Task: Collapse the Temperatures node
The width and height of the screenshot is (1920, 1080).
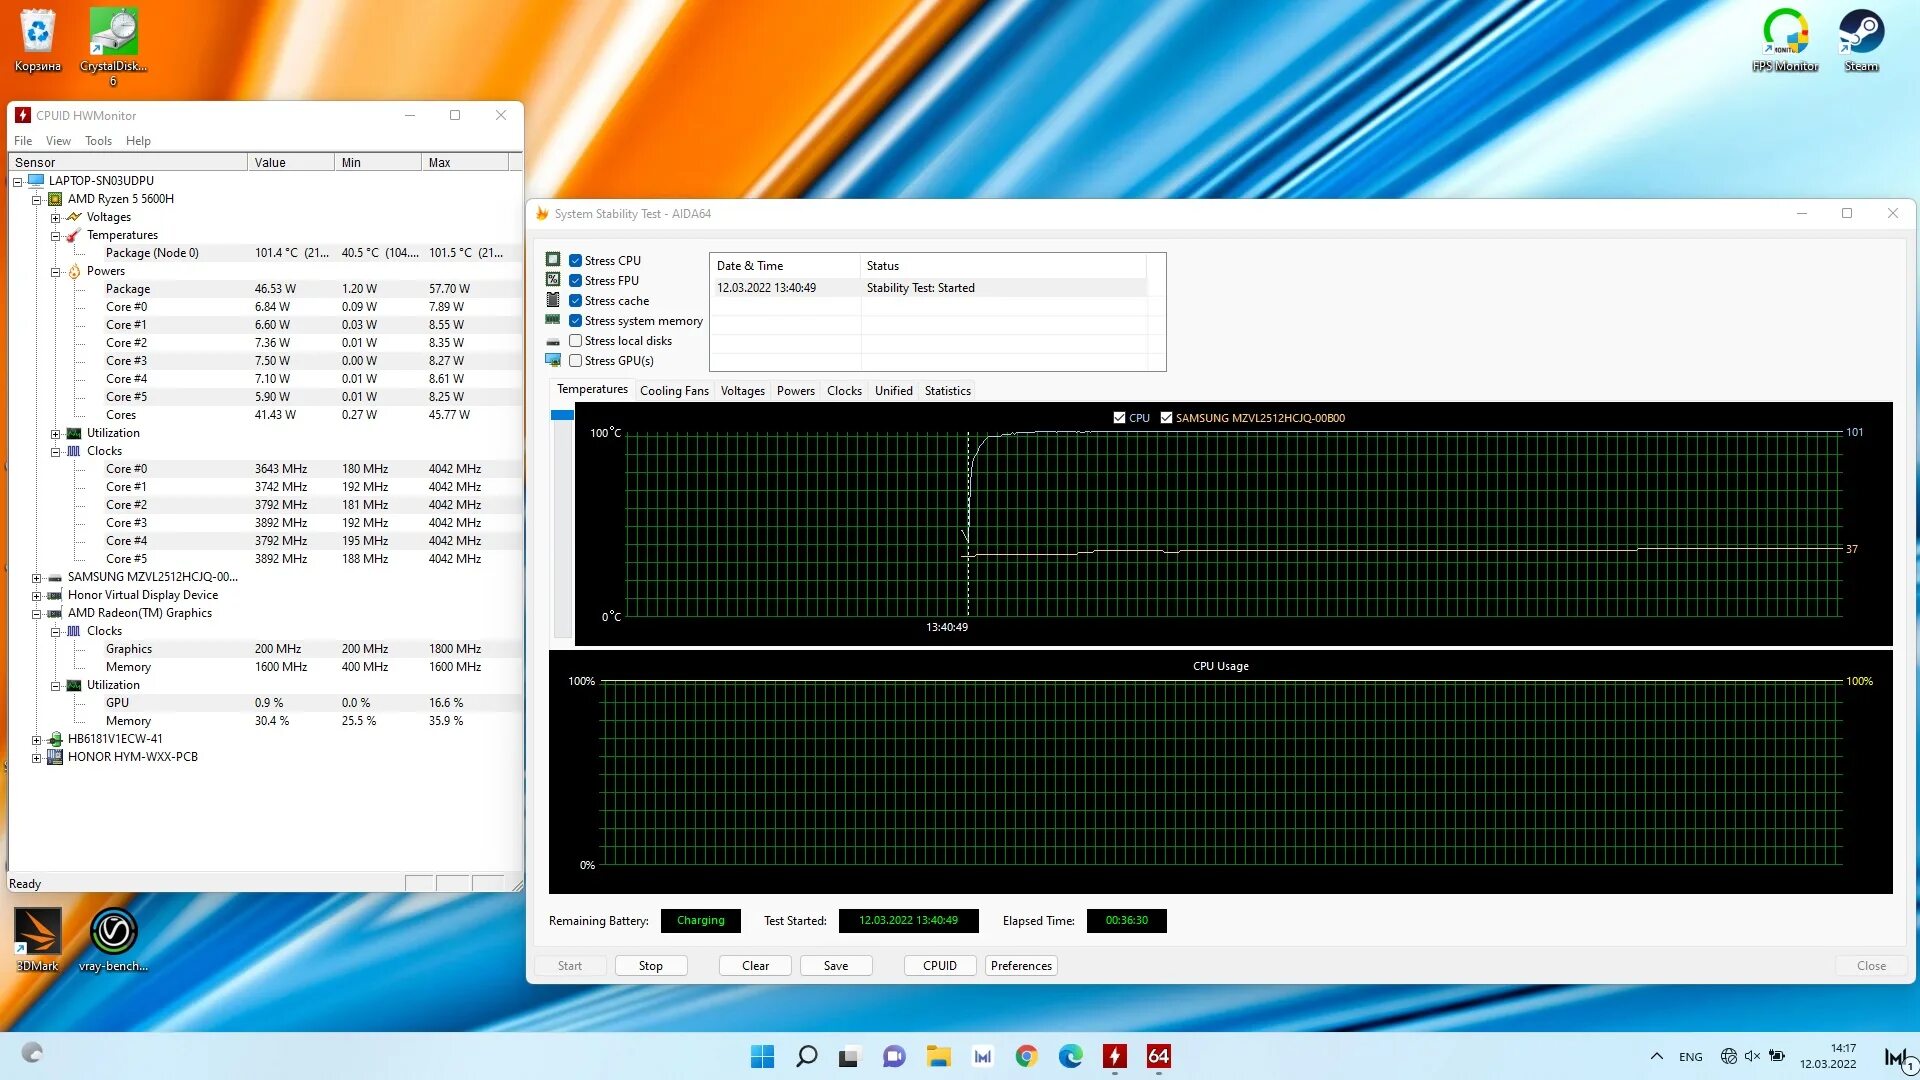Action: click(56, 235)
